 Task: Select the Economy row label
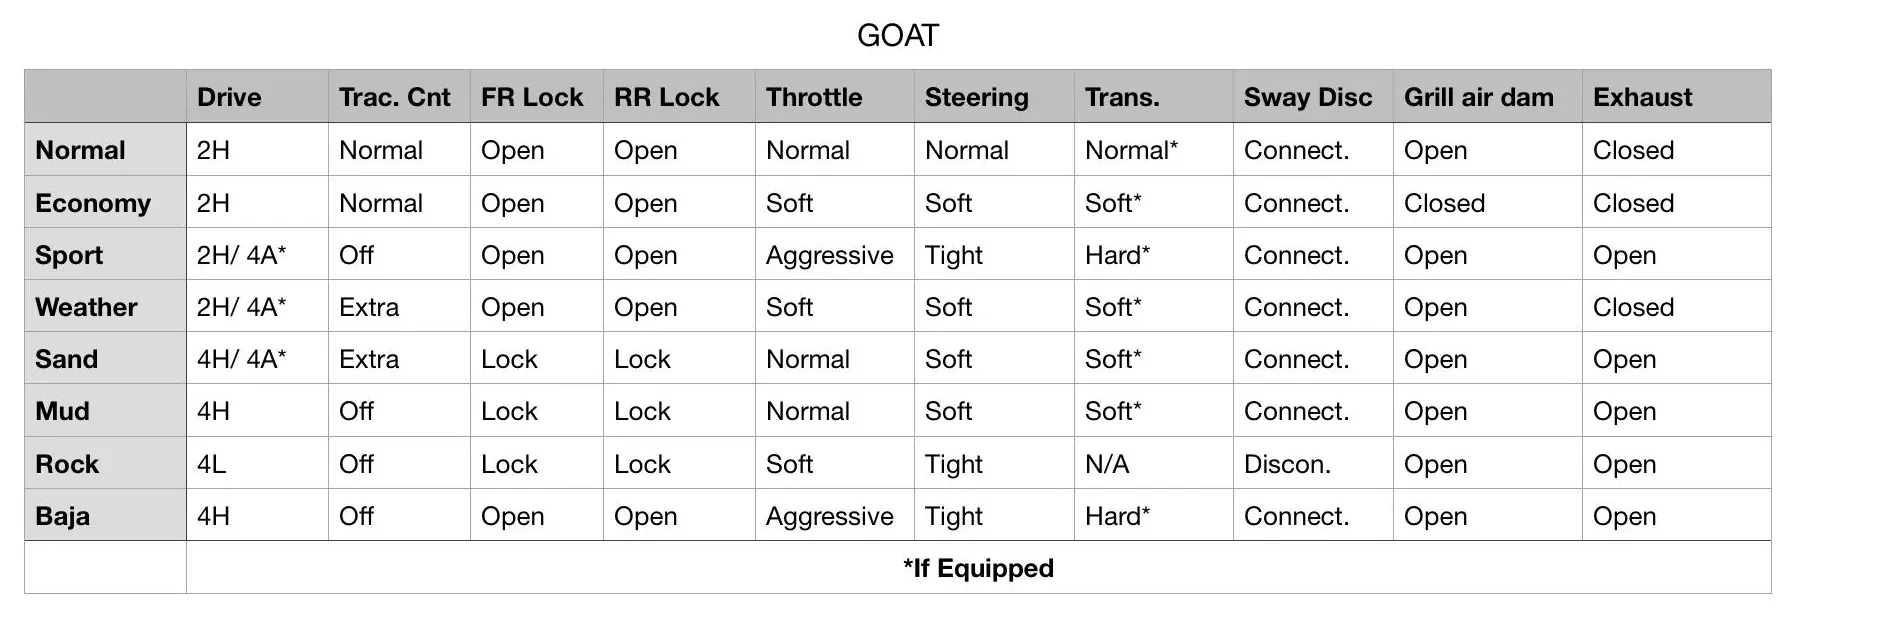(x=105, y=203)
